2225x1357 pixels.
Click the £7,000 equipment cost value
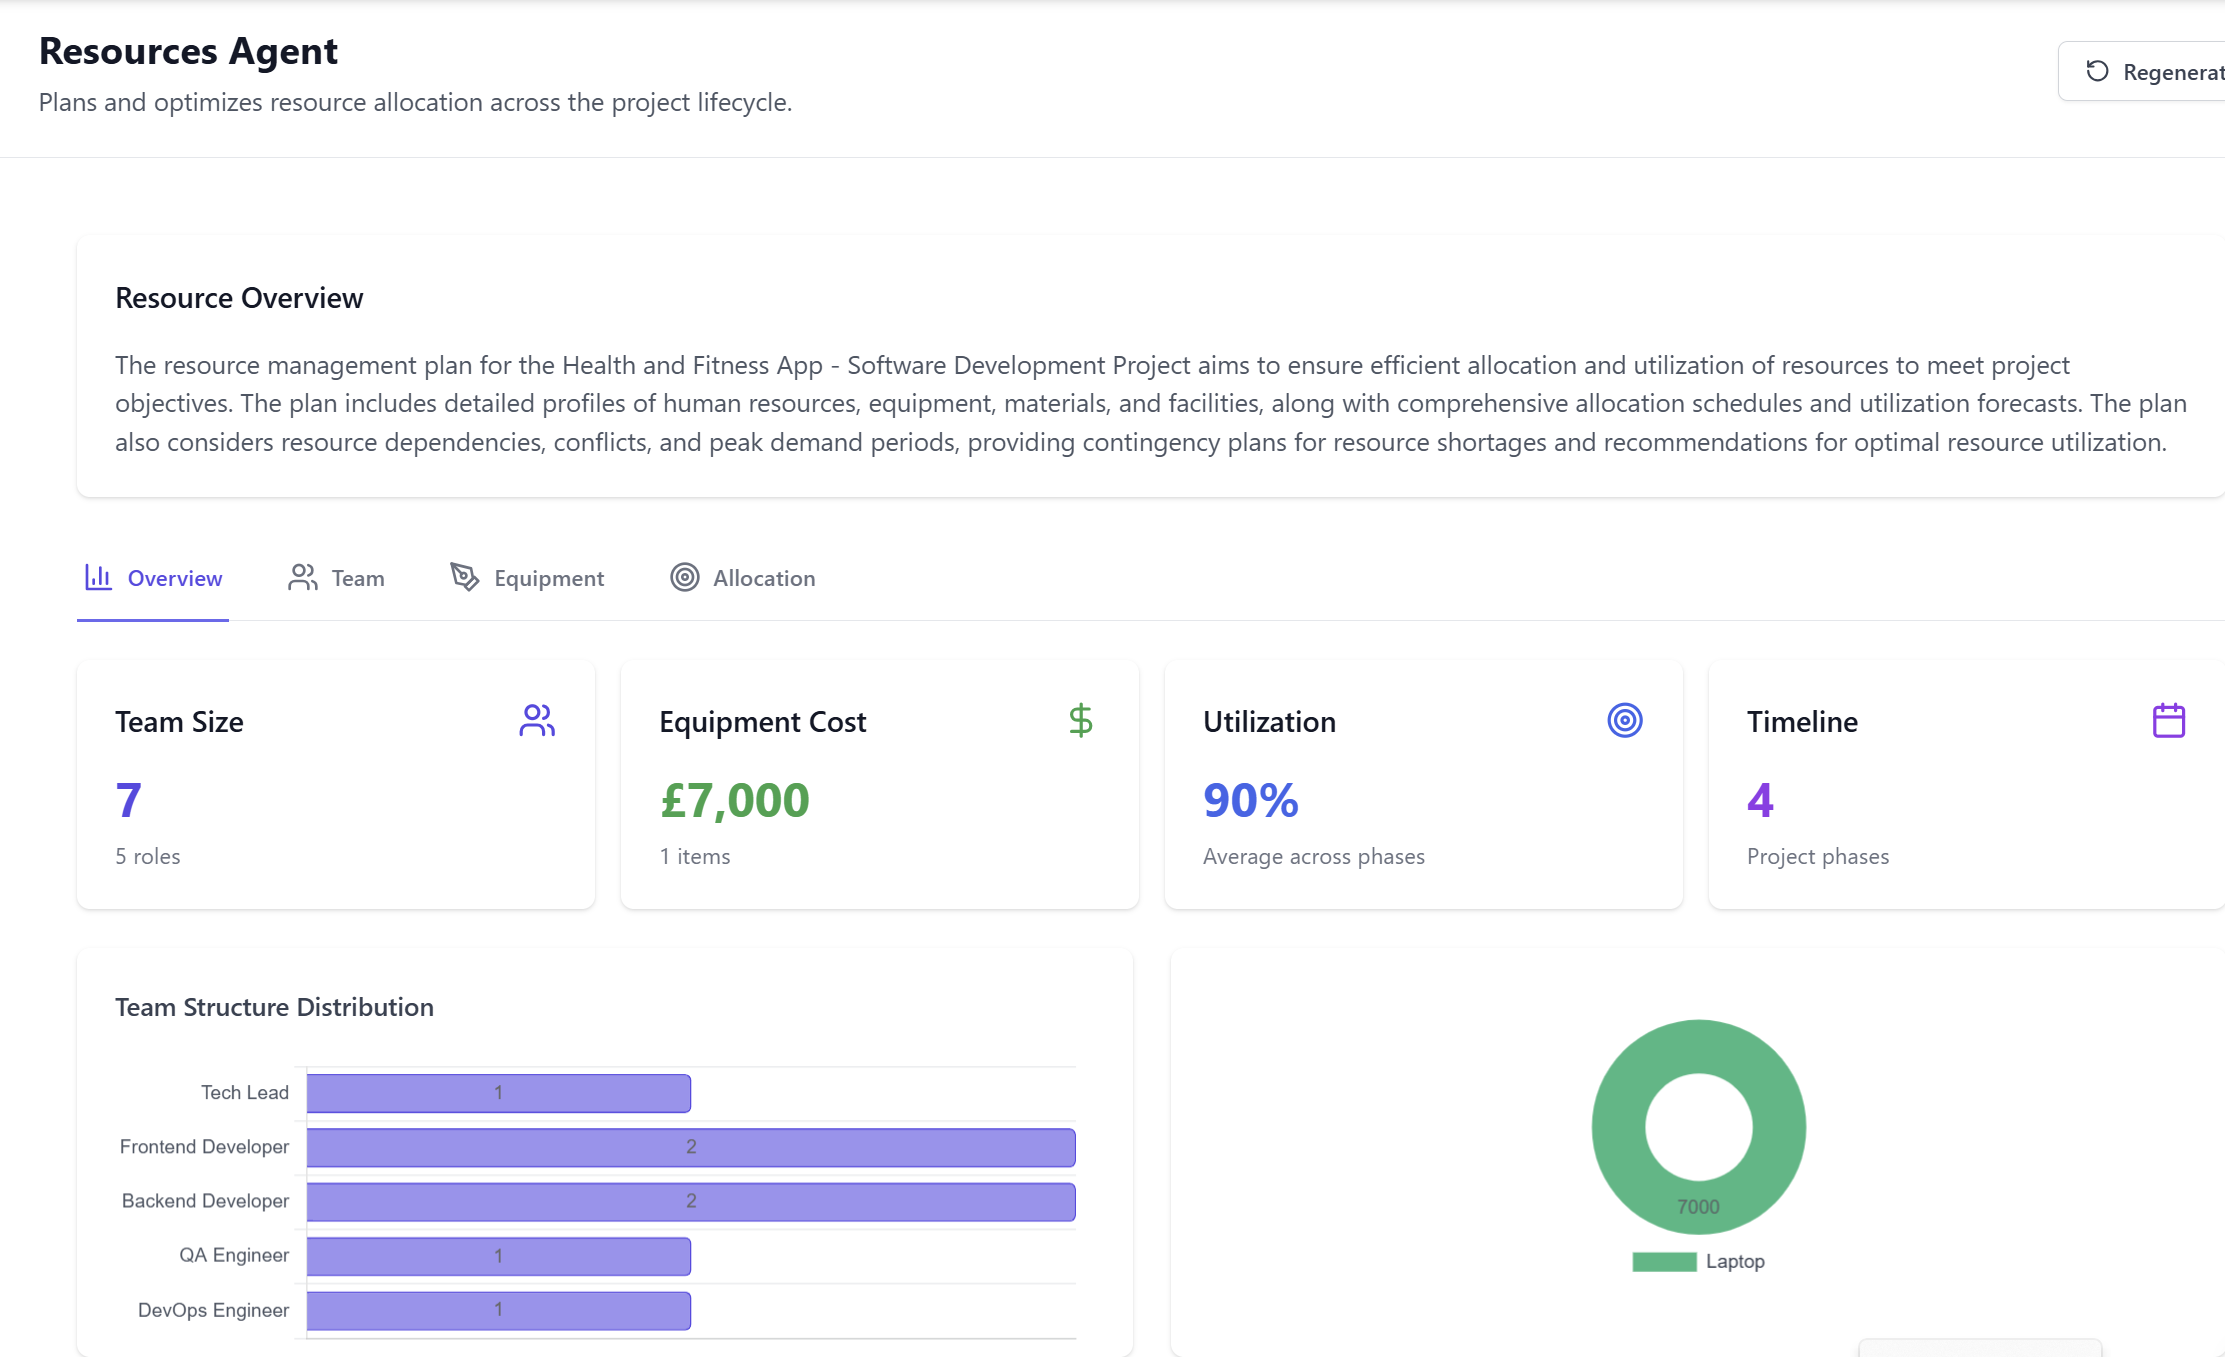point(734,801)
